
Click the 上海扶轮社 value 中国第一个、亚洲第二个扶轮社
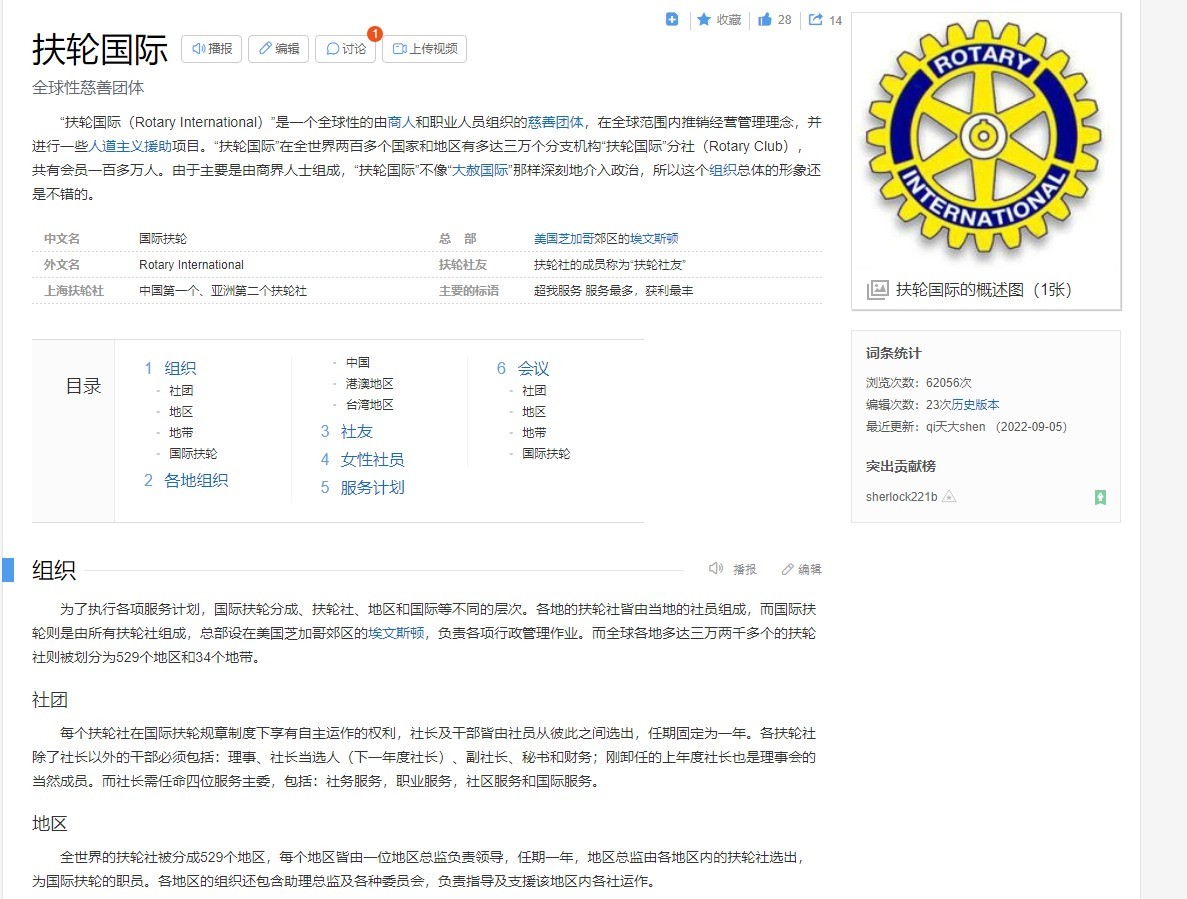pyautogui.click(x=223, y=291)
